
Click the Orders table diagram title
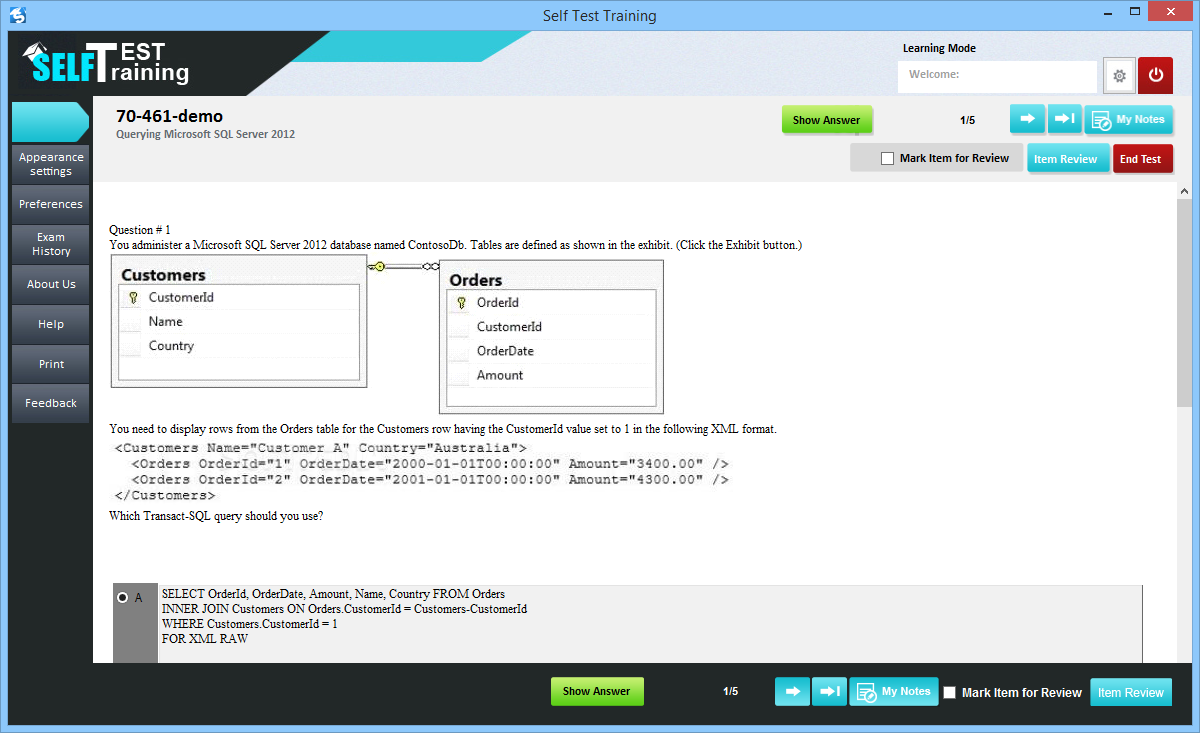pos(476,280)
